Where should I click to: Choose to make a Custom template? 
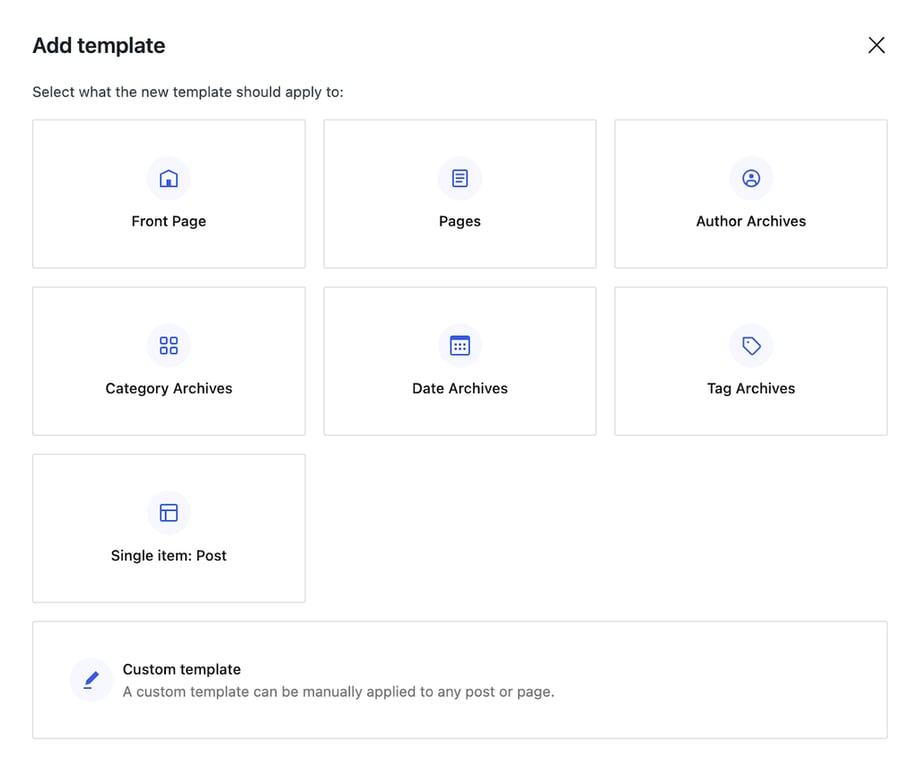(x=459, y=680)
